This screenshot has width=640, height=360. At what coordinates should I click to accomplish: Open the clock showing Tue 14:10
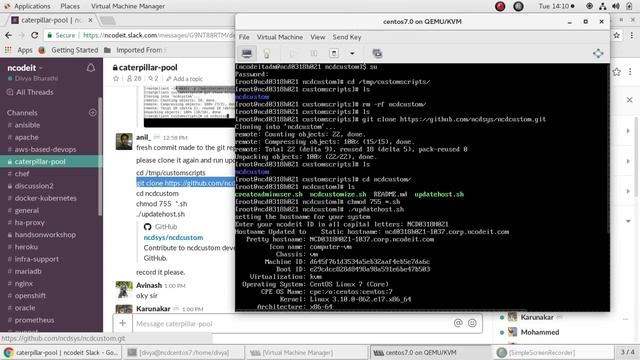pos(556,6)
